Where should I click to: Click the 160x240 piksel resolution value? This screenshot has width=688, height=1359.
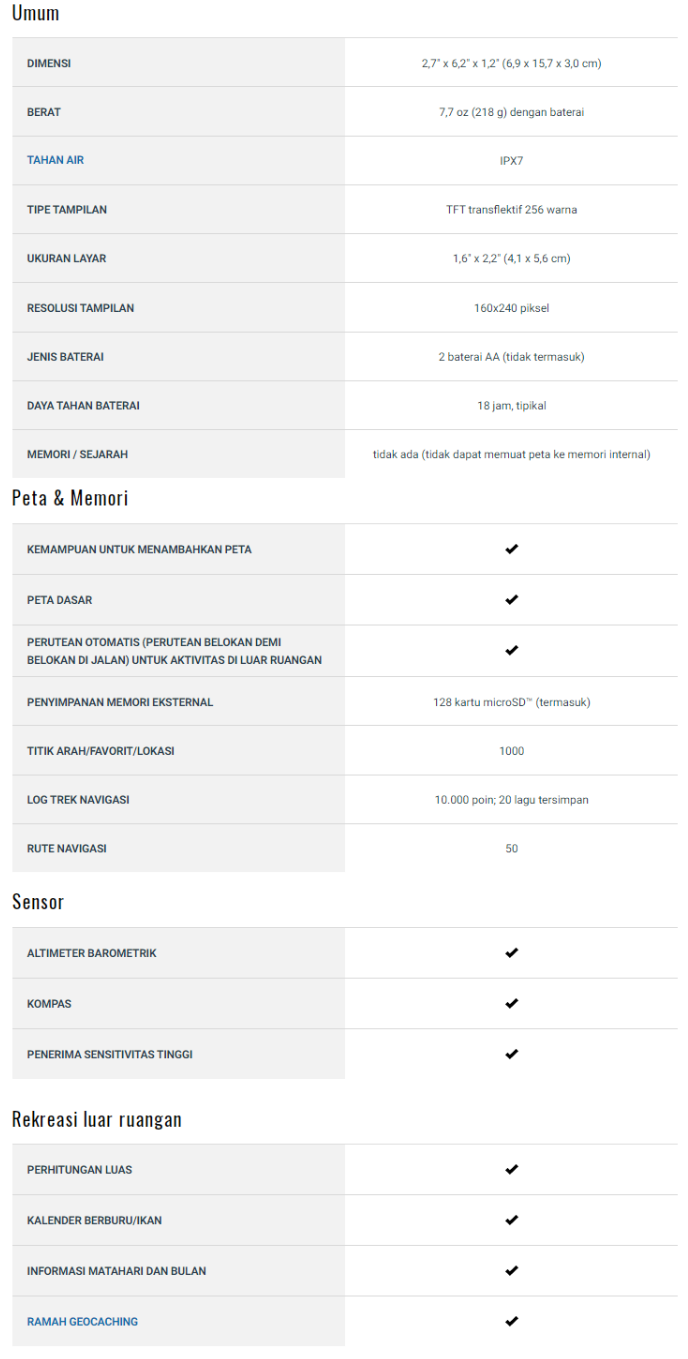click(511, 308)
